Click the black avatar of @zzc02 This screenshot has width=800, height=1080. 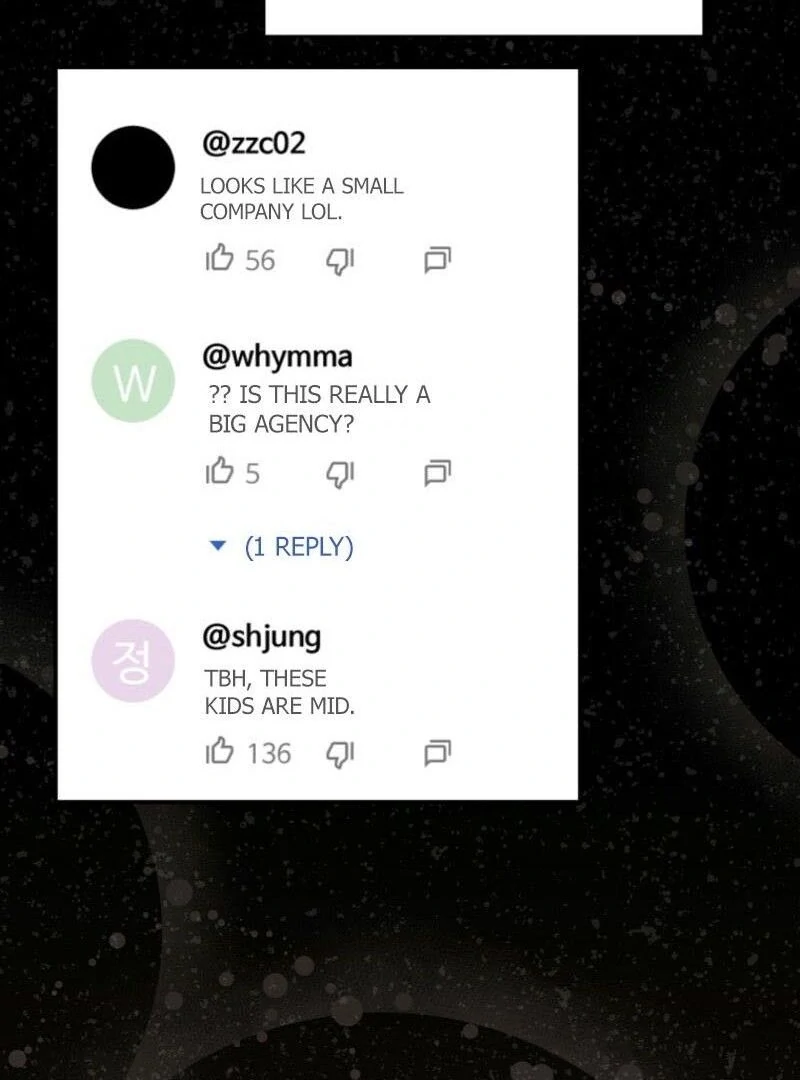[x=133, y=167]
